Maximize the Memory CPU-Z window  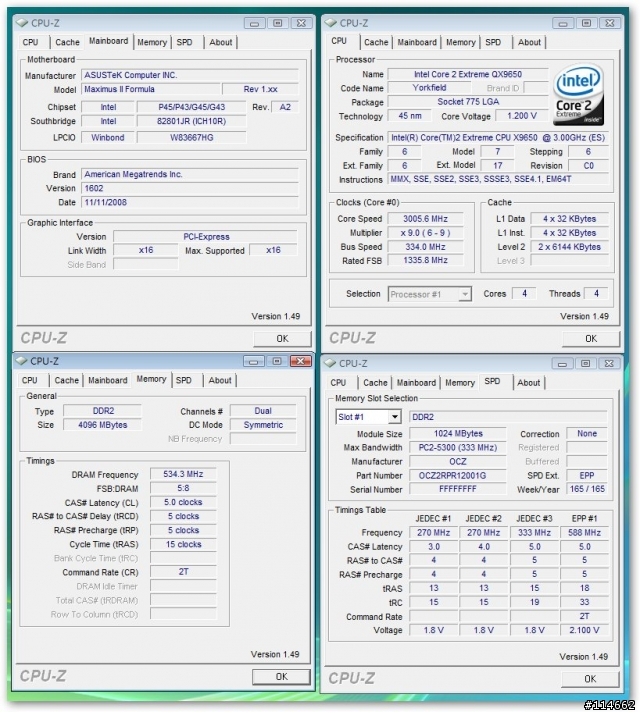point(277,362)
